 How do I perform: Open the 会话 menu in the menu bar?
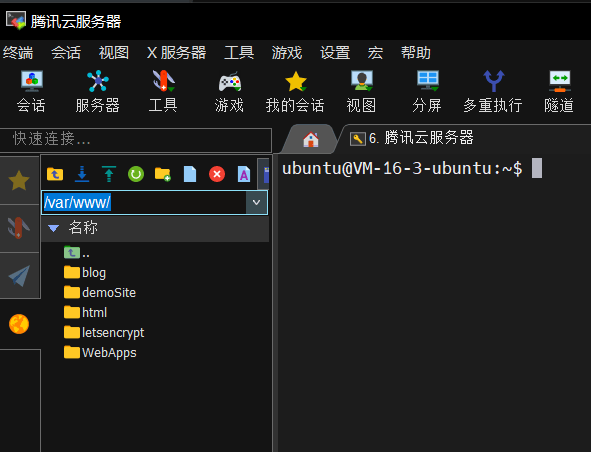pyautogui.click(x=66, y=52)
